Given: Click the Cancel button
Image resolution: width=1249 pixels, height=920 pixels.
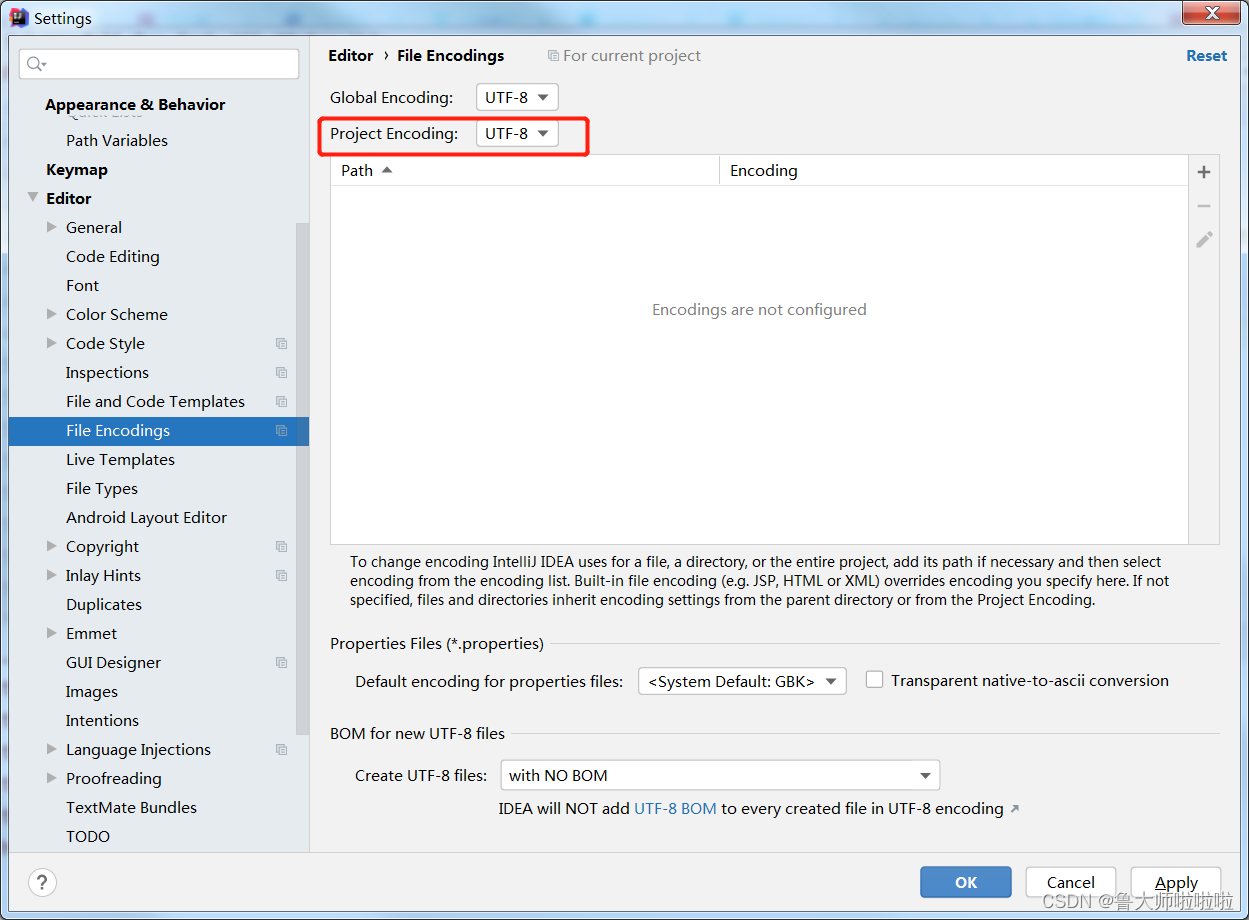Looking at the screenshot, I should point(1071,882).
